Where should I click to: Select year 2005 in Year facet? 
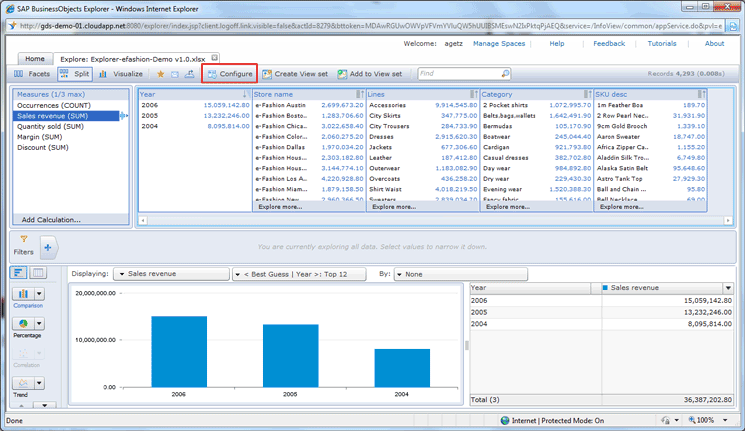click(195, 115)
